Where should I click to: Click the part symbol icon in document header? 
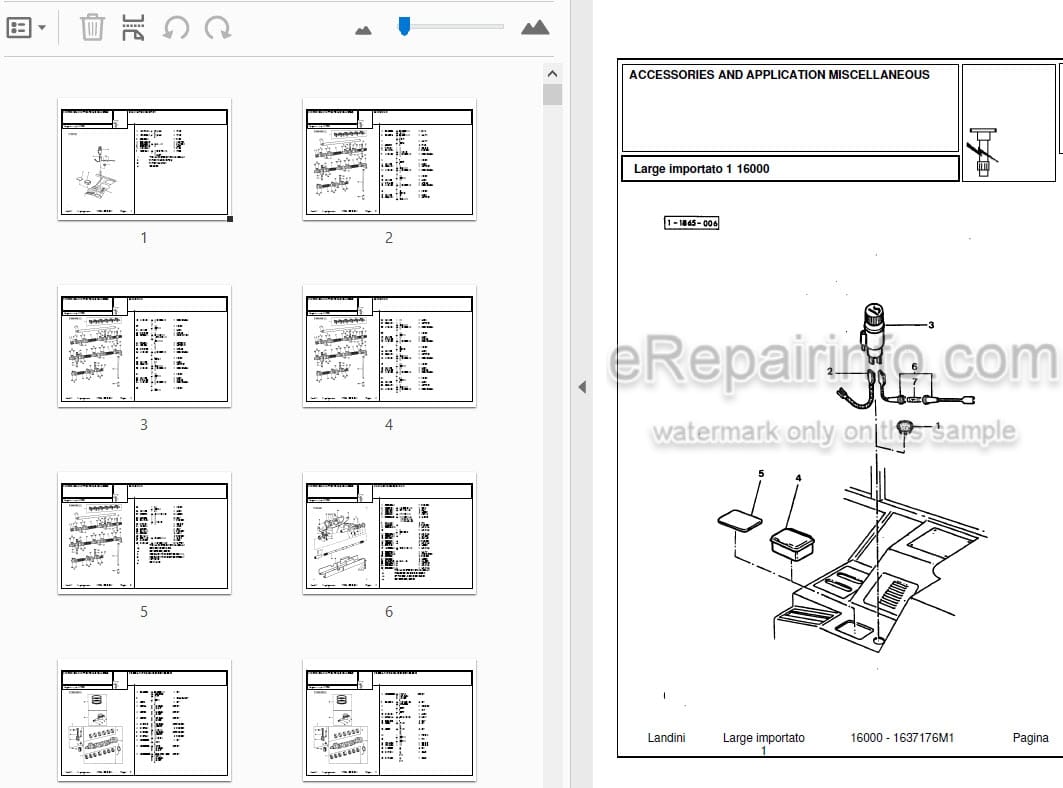983,152
